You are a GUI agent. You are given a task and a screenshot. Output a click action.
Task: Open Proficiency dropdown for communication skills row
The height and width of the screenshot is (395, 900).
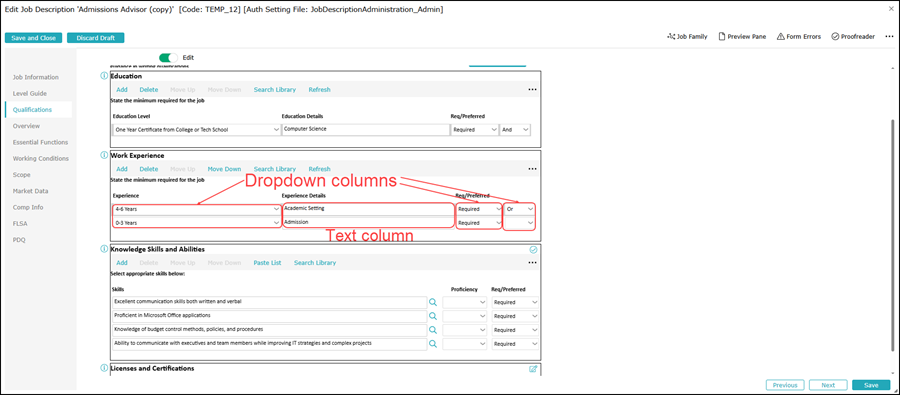pos(465,302)
